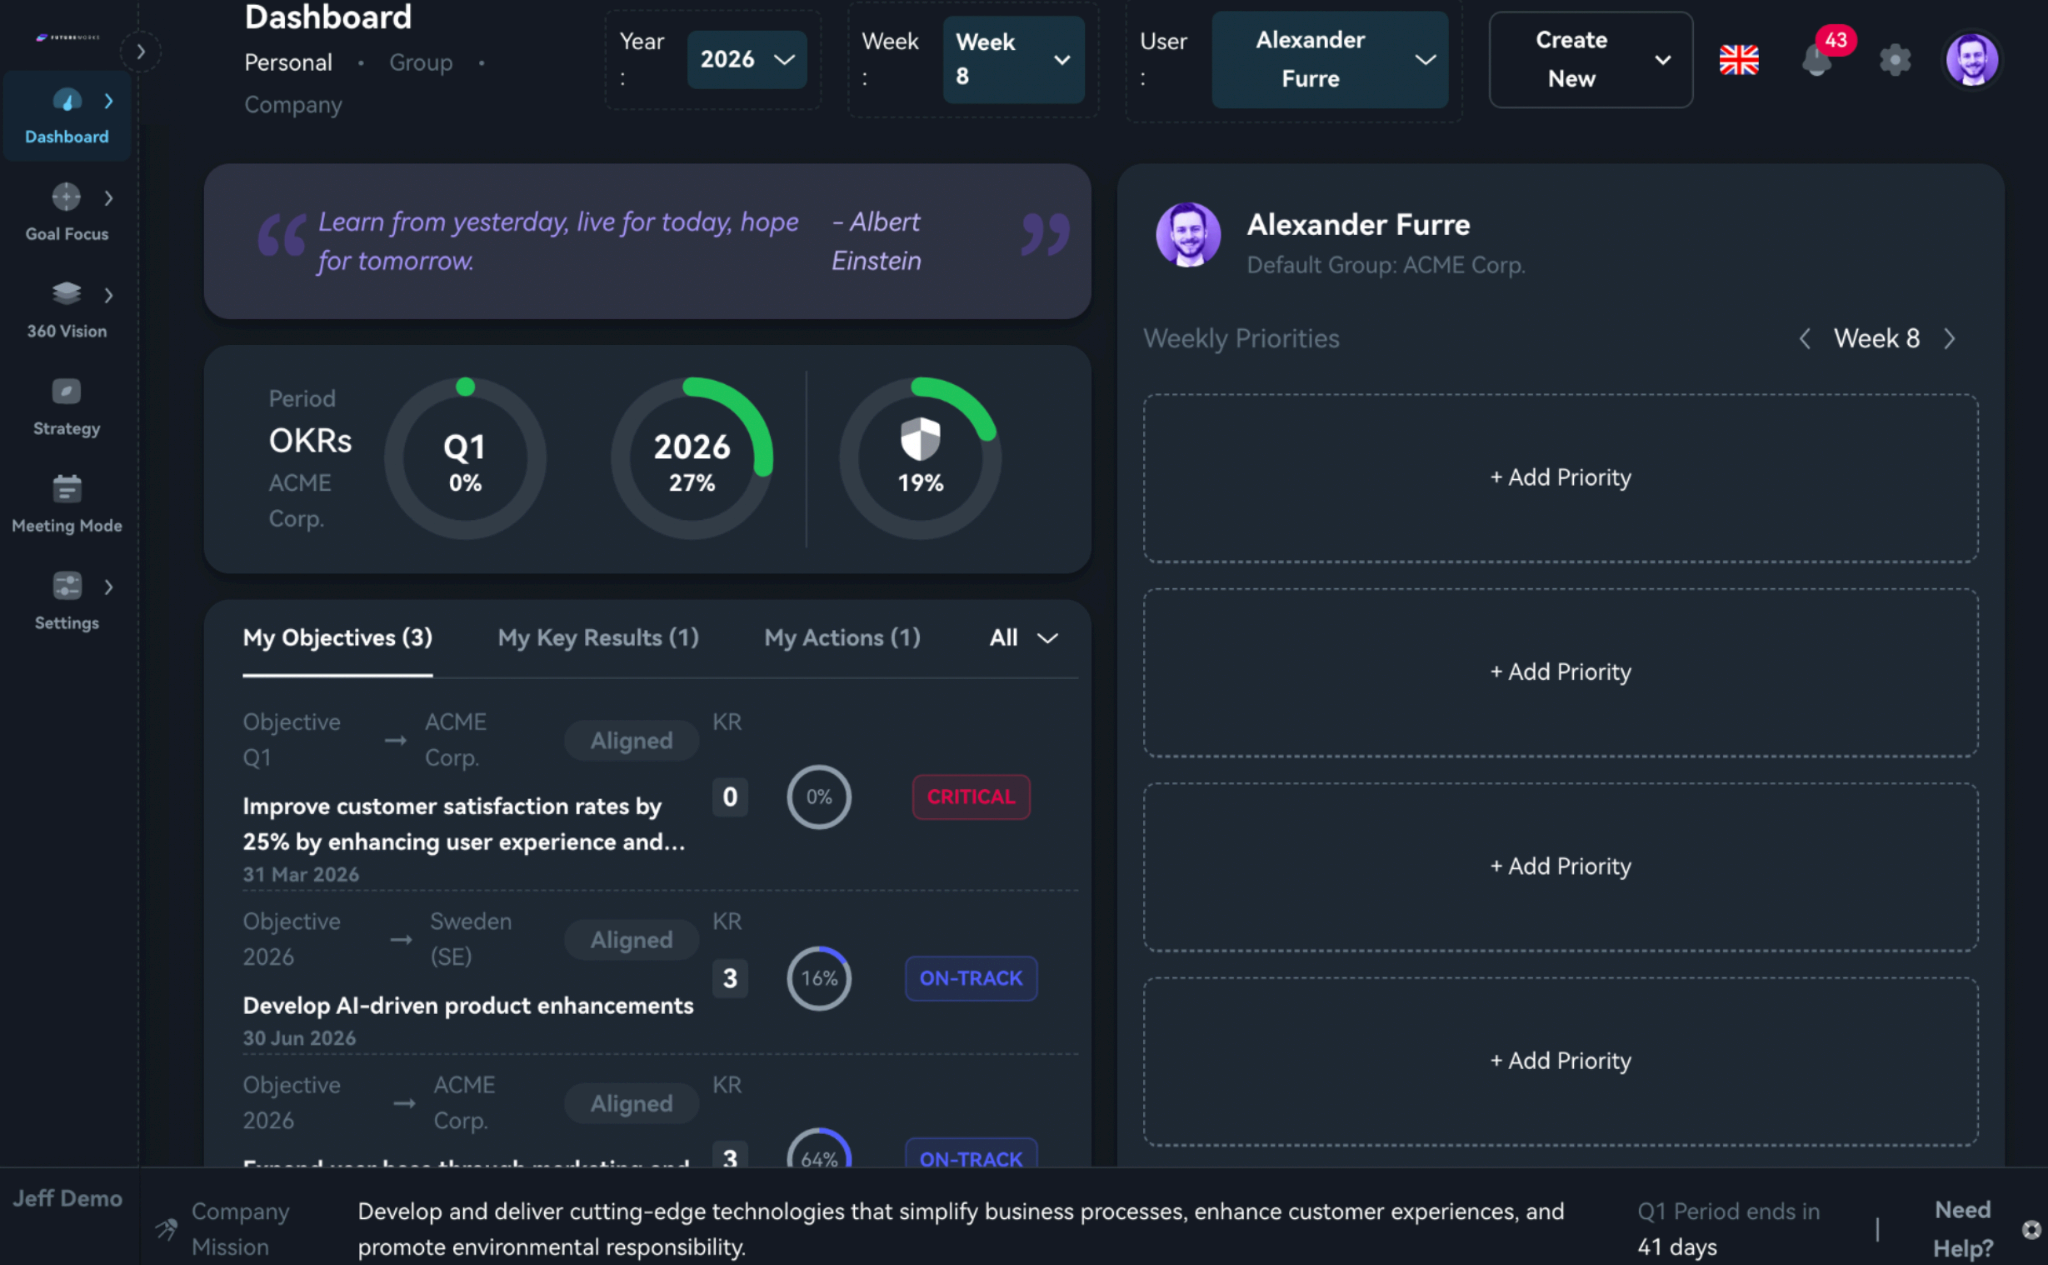The width and height of the screenshot is (2048, 1265).
Task: Click the Company Mission rocket icon
Action: (166, 1229)
